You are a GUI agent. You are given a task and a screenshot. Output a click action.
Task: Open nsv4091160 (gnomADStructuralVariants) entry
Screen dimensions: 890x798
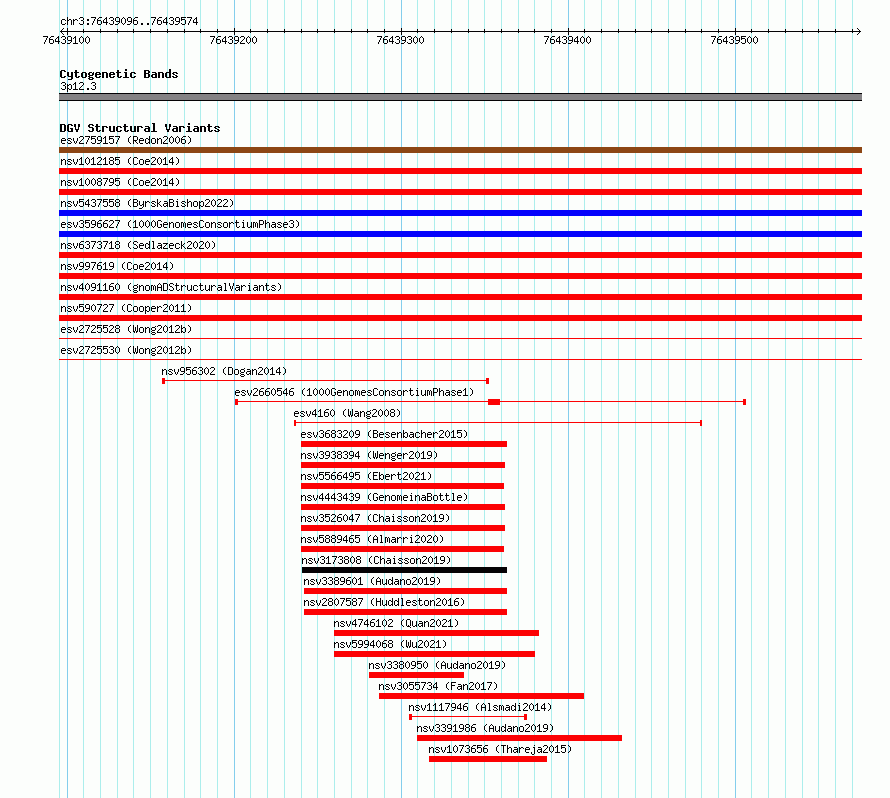[171, 287]
